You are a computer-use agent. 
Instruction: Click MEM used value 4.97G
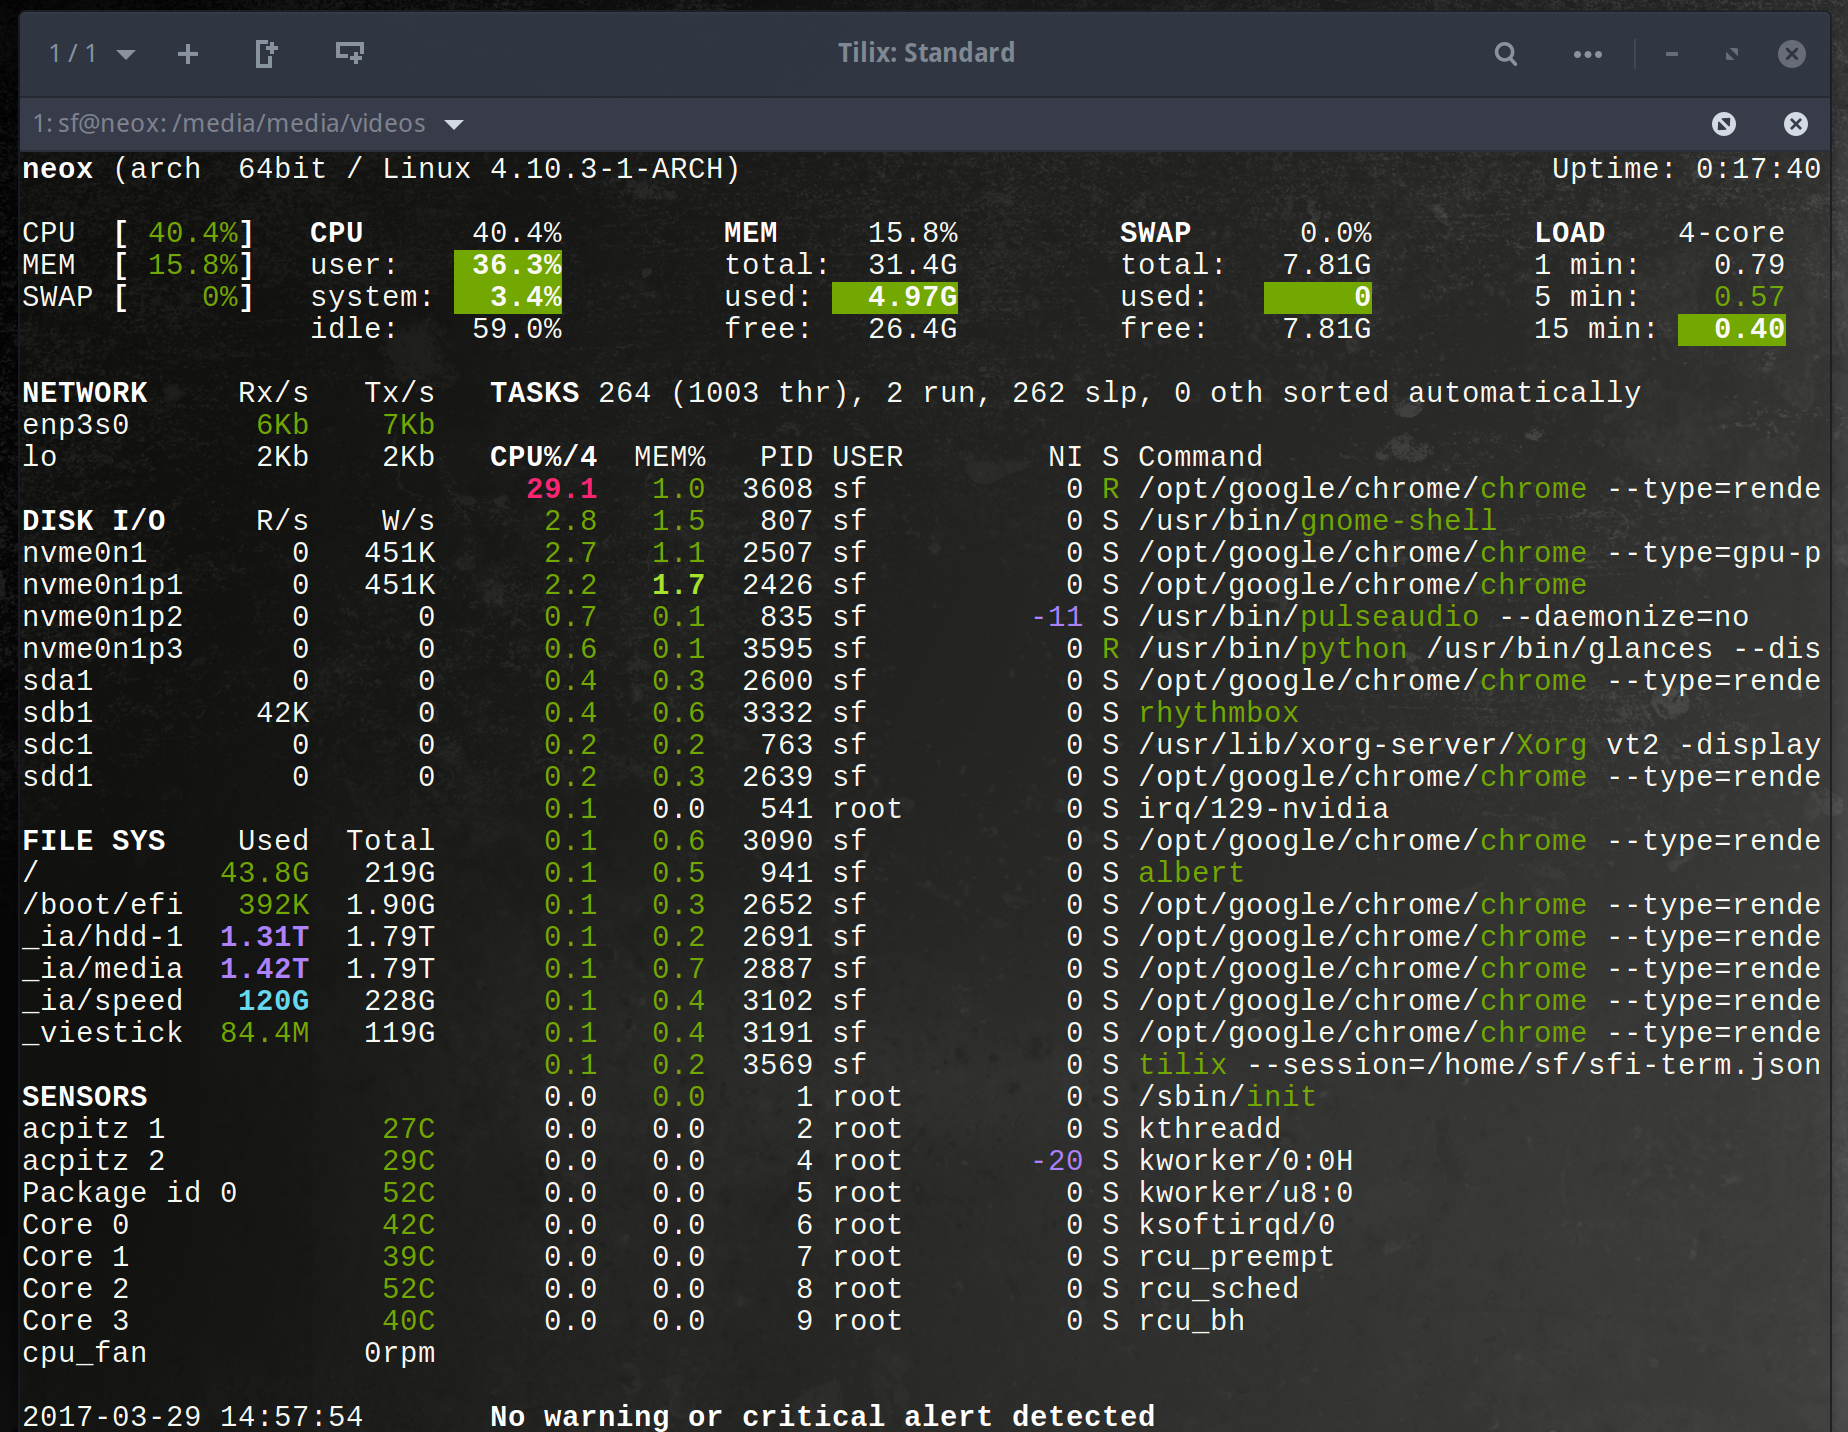[x=895, y=297]
